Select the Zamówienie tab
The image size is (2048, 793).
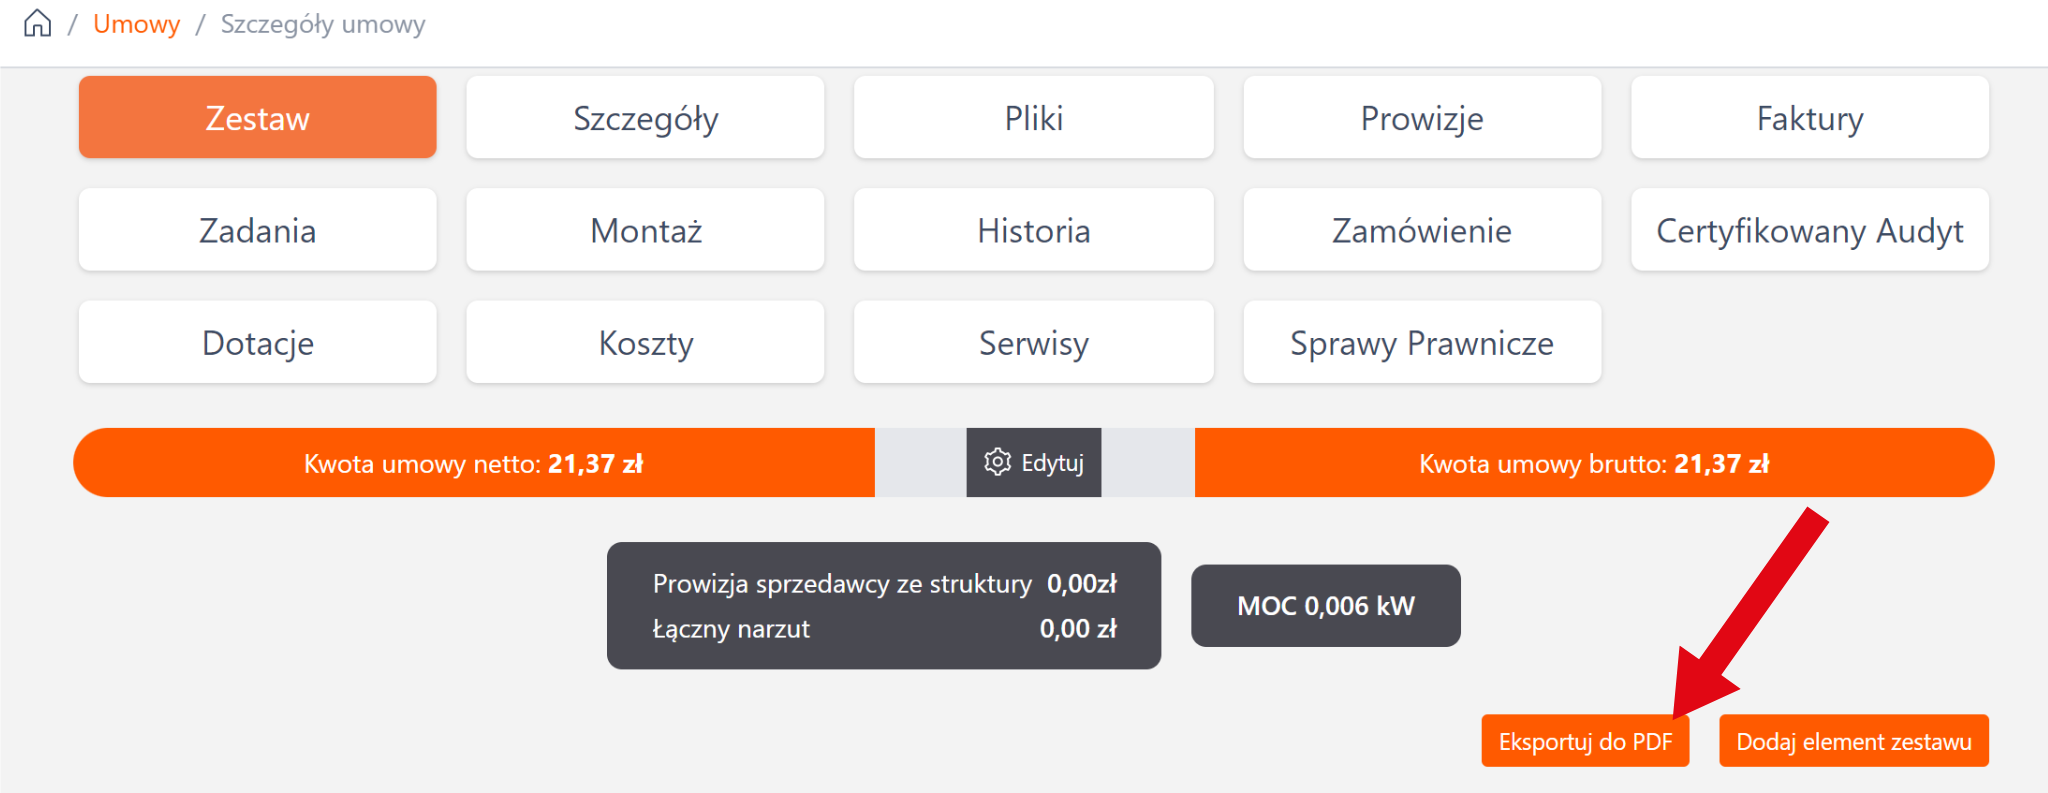1421,230
